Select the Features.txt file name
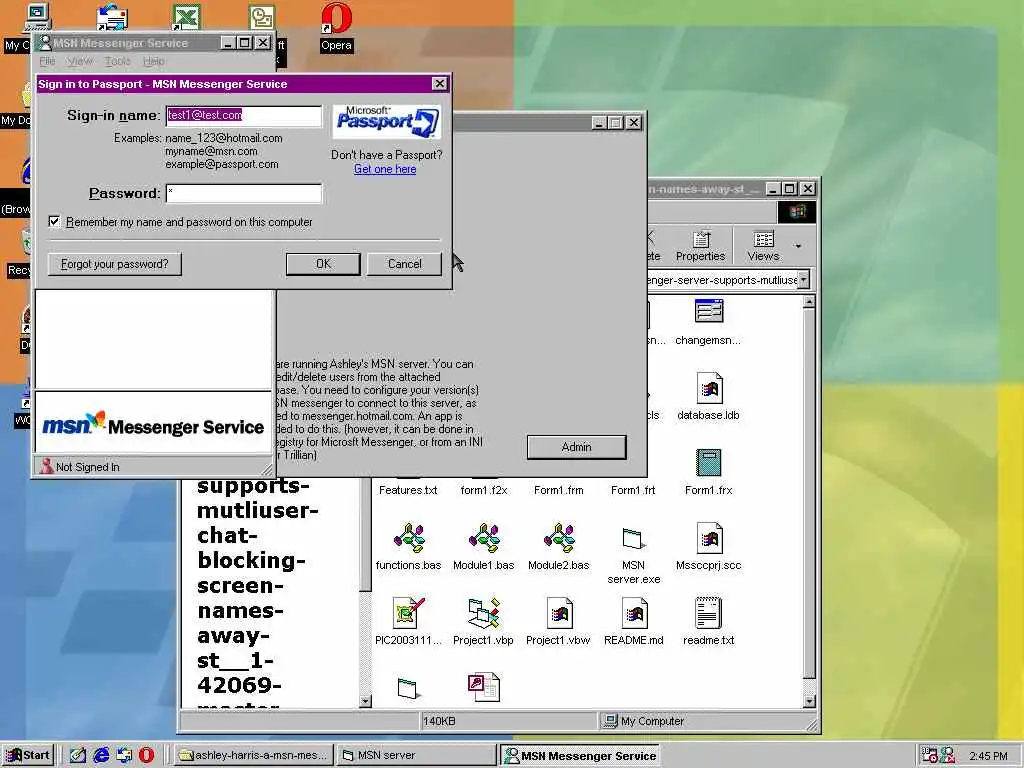This screenshot has width=1024, height=768. (408, 490)
